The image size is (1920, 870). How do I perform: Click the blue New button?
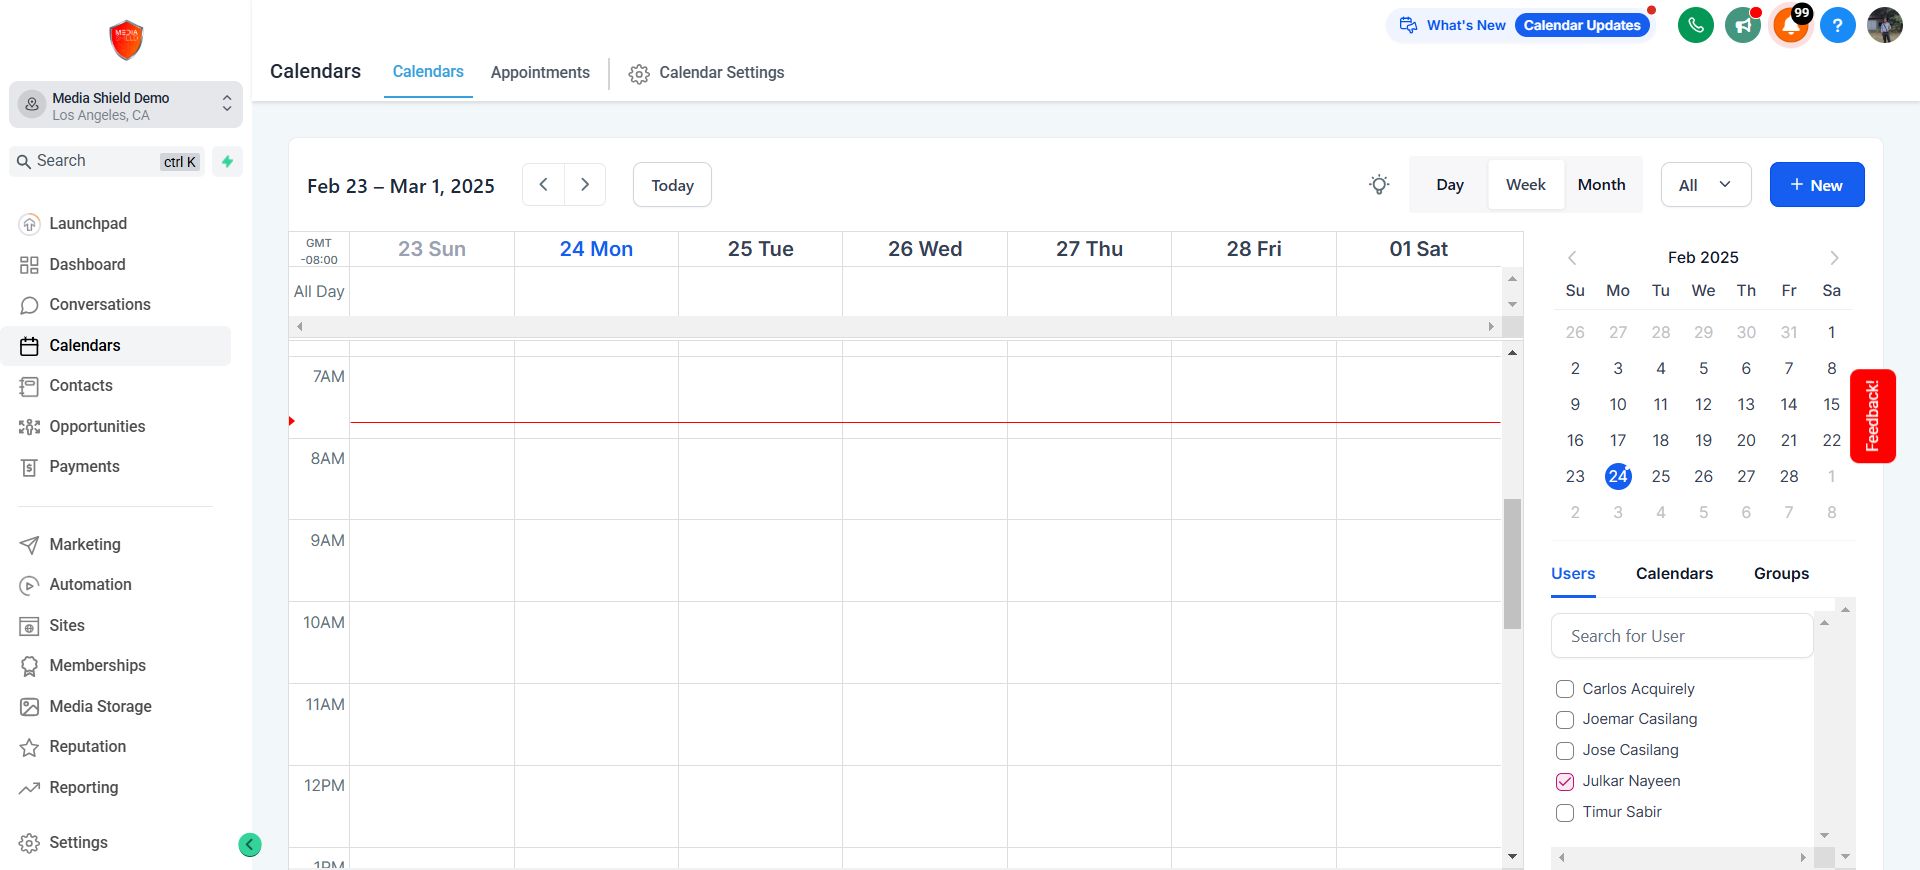pos(1816,185)
